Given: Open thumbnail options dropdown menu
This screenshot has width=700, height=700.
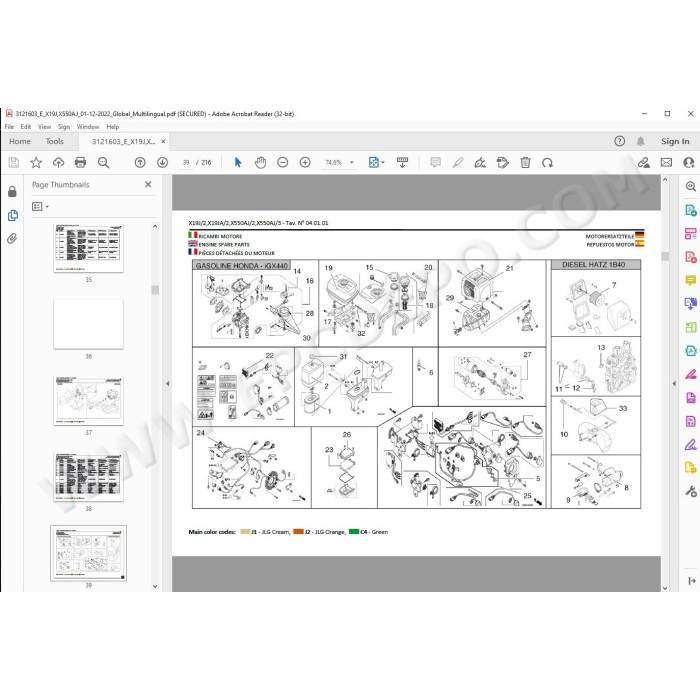Looking at the screenshot, I should click(40, 206).
